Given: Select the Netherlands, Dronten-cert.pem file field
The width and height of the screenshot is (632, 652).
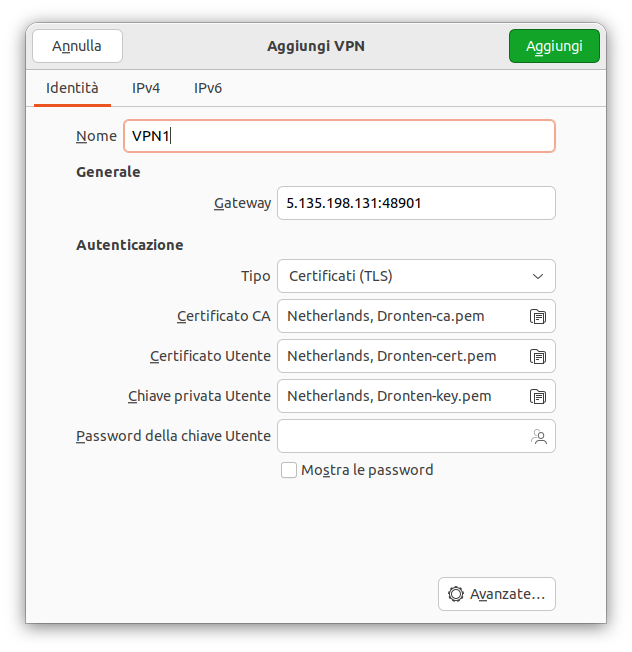Looking at the screenshot, I should point(416,356).
